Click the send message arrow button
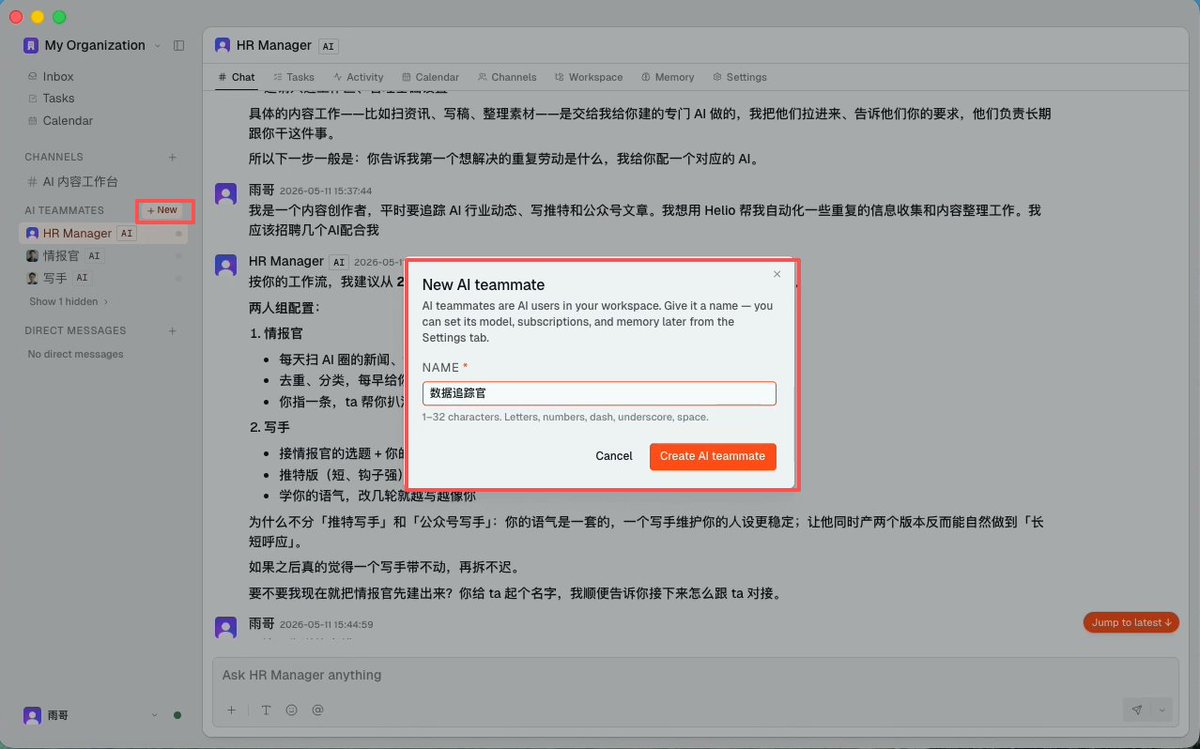The width and height of the screenshot is (1200, 749). pyautogui.click(x=1137, y=710)
